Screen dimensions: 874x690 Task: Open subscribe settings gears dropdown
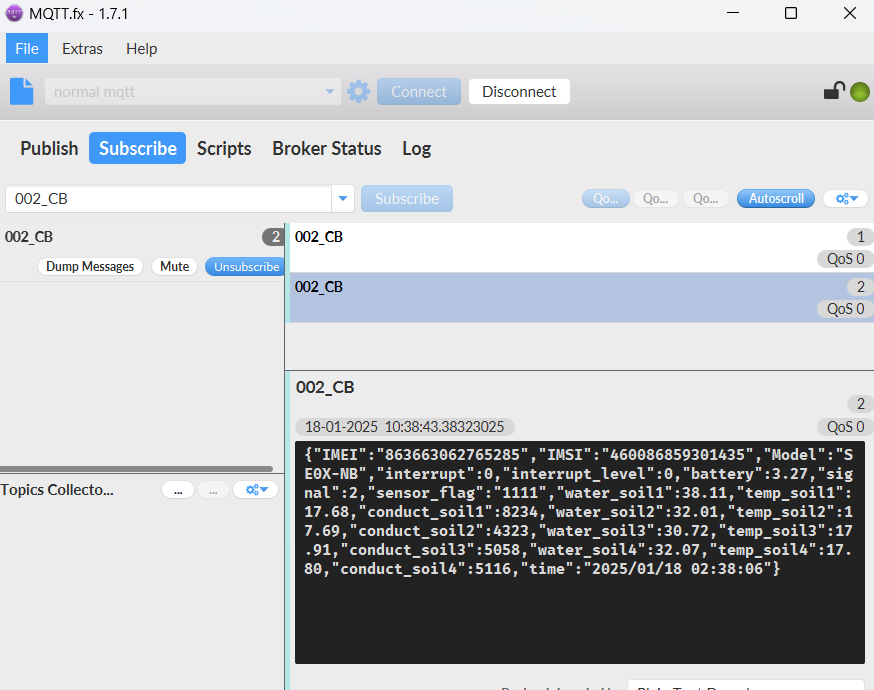846,198
